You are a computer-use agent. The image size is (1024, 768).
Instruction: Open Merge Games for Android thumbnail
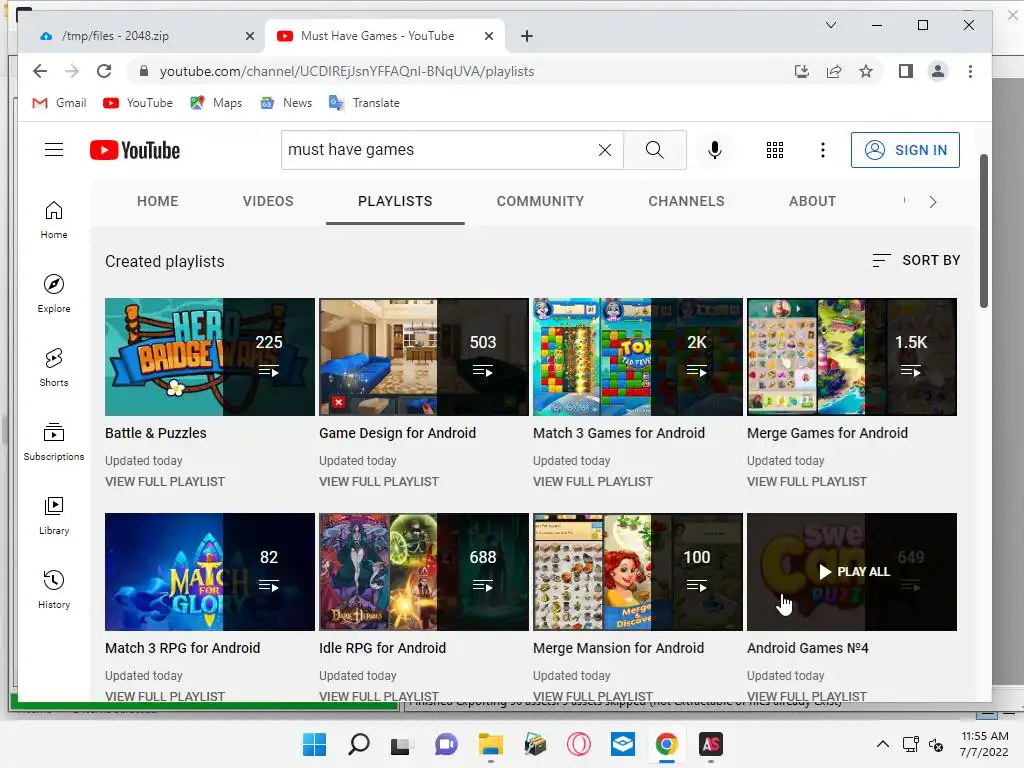pos(852,357)
